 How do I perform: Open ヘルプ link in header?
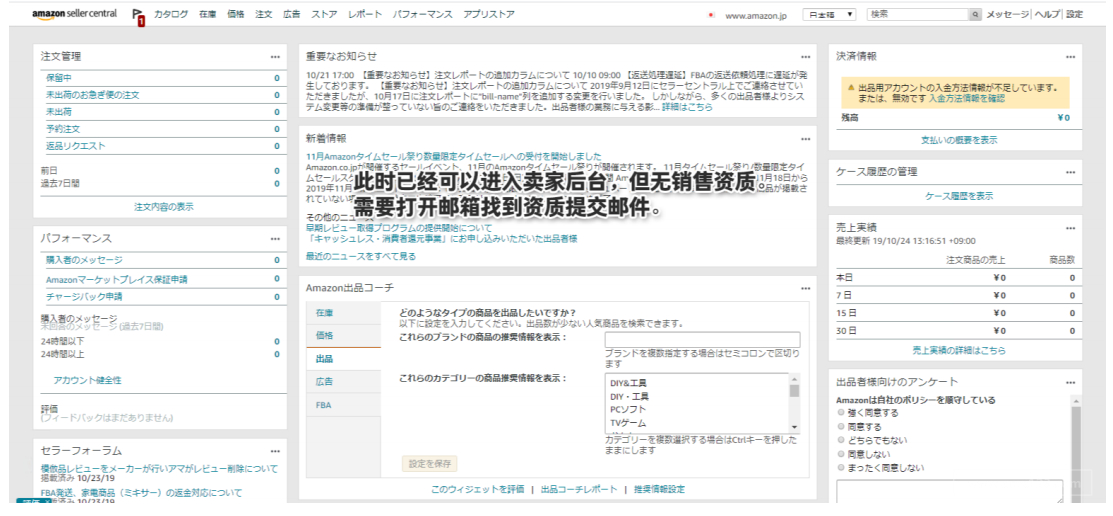point(1047,14)
